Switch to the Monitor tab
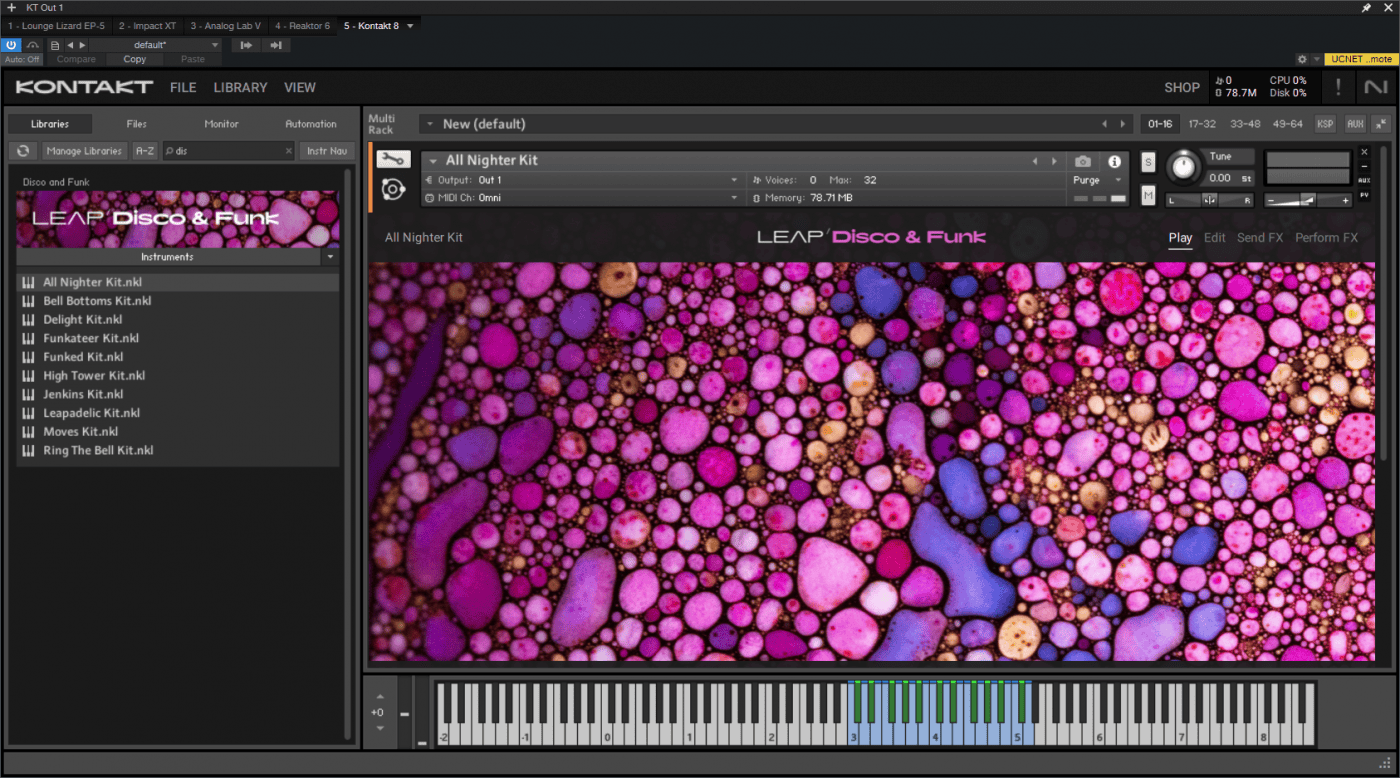Screen dimensions: 1400x778 222,124
